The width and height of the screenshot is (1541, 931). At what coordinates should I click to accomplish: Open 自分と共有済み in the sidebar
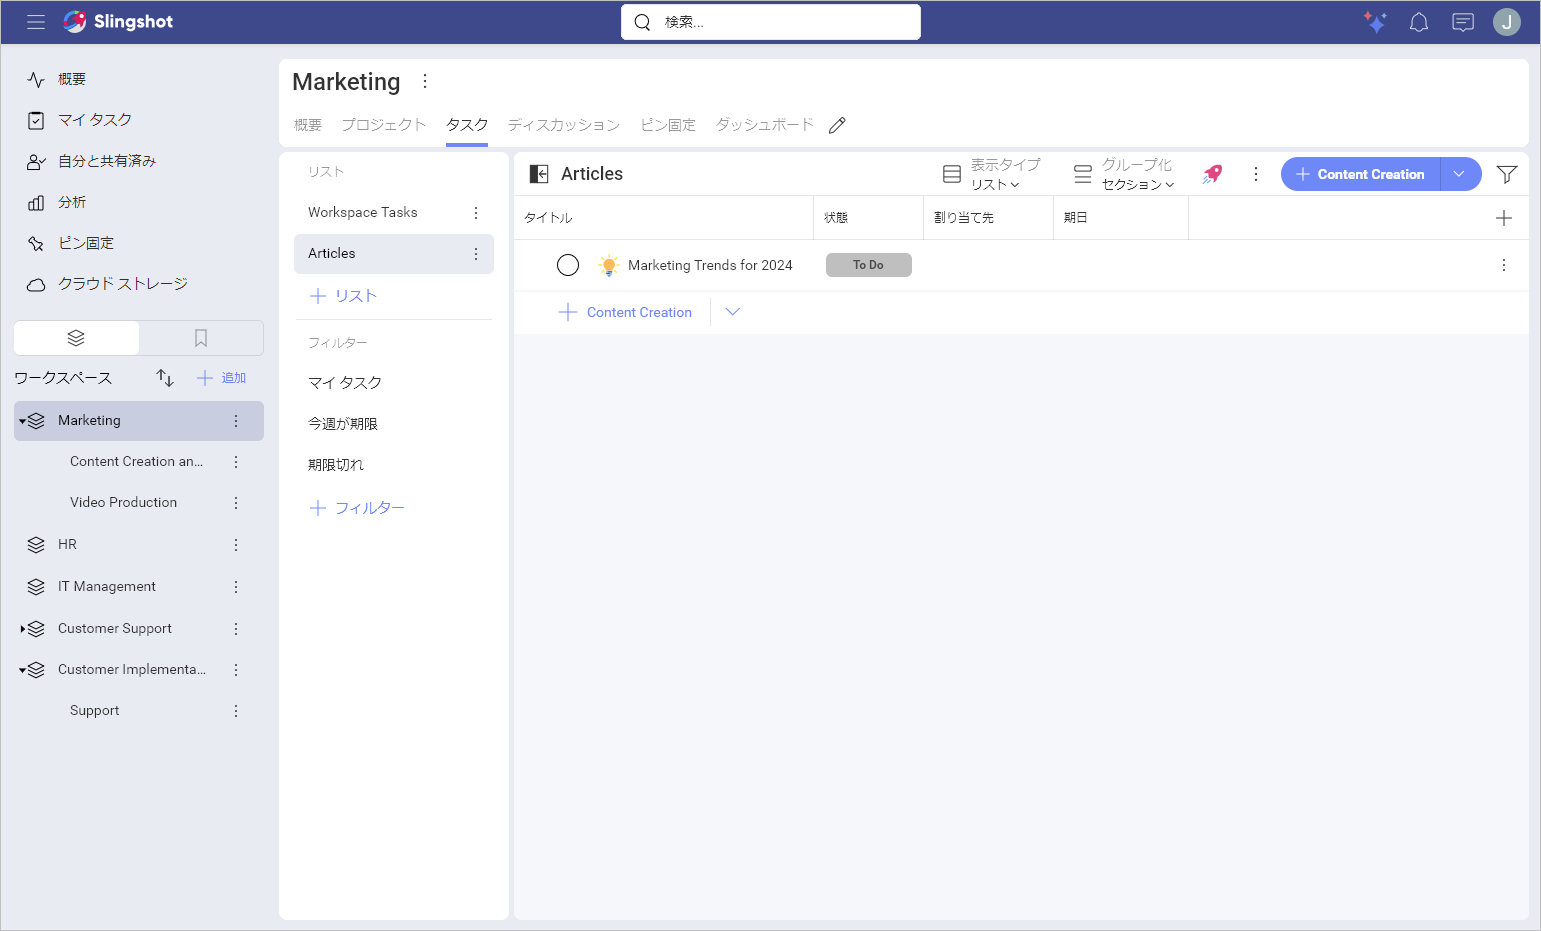point(107,161)
